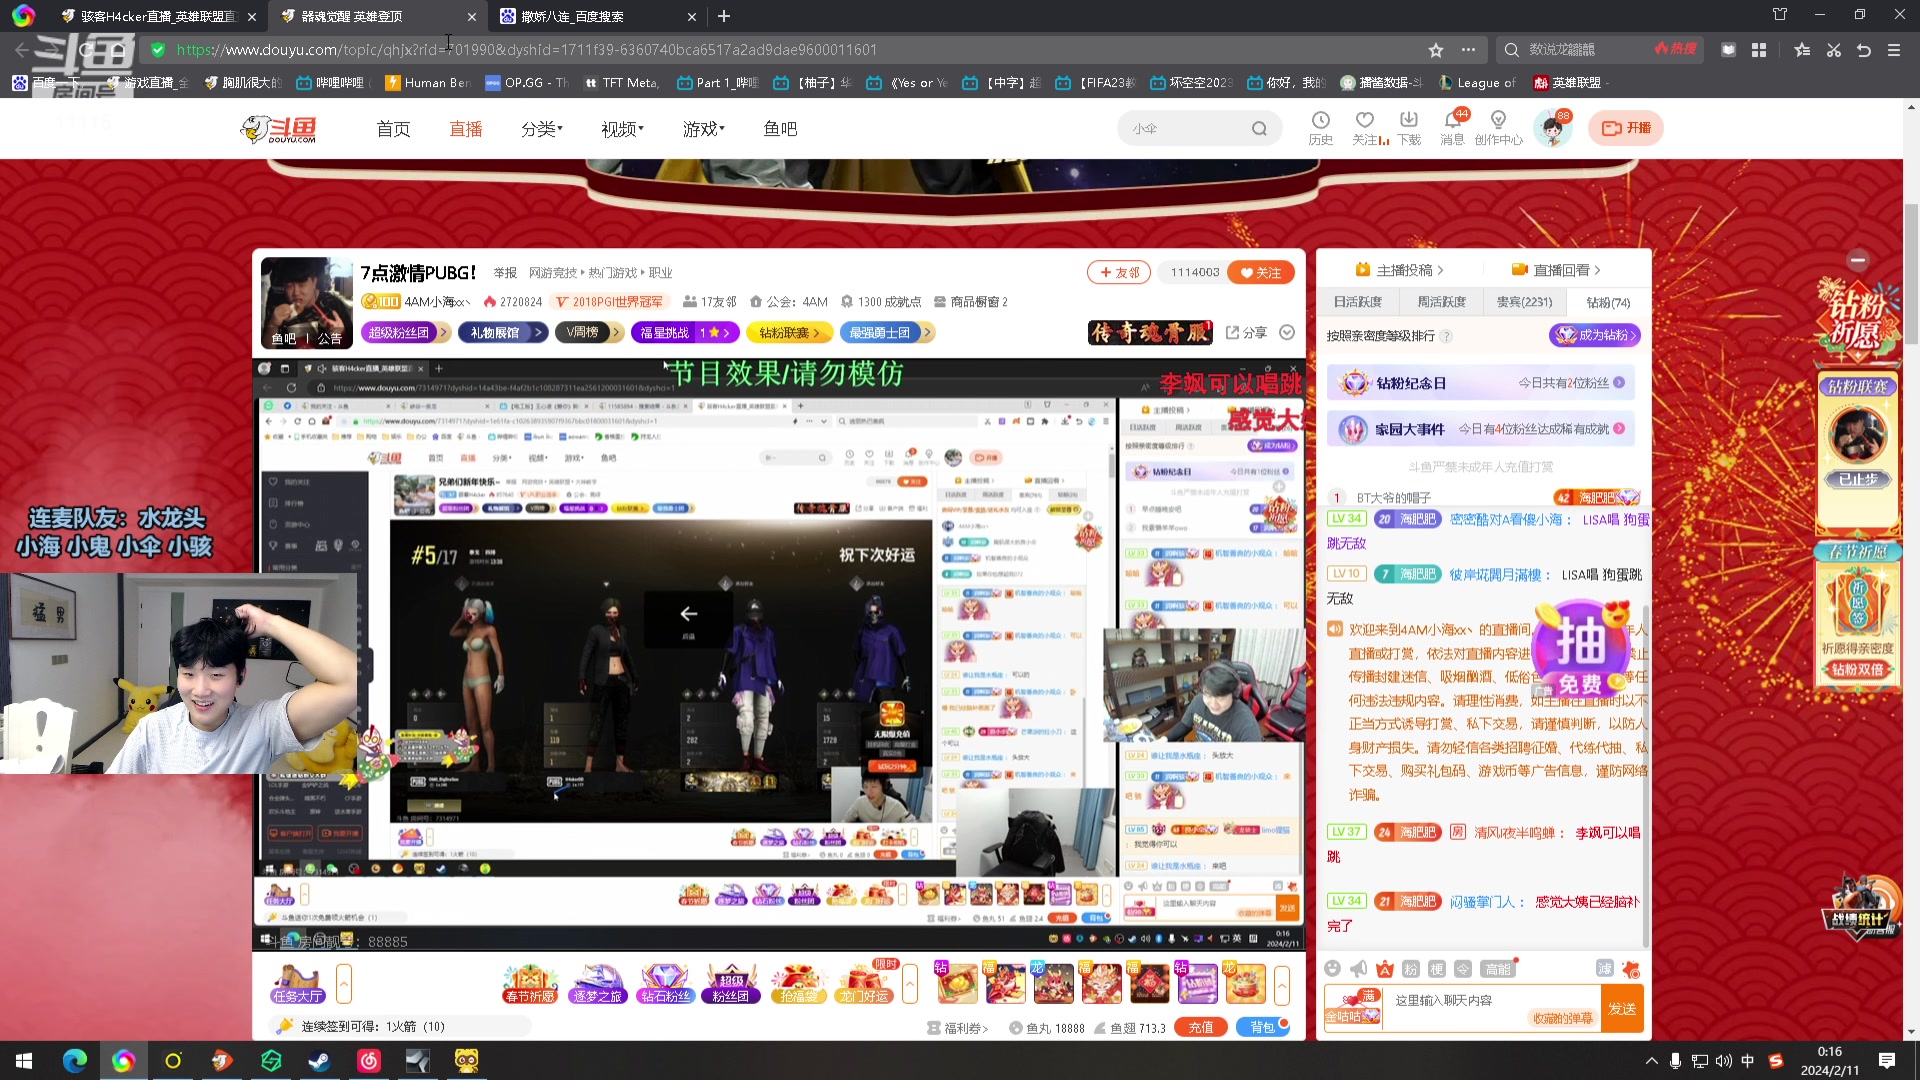Open the address bar three-dots menu
Viewport: 1920px width, 1080px height.
1468,50
